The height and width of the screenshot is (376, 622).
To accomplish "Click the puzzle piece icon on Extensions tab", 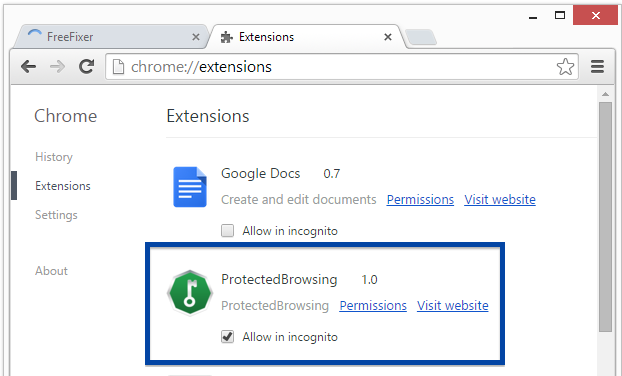I will click(227, 37).
